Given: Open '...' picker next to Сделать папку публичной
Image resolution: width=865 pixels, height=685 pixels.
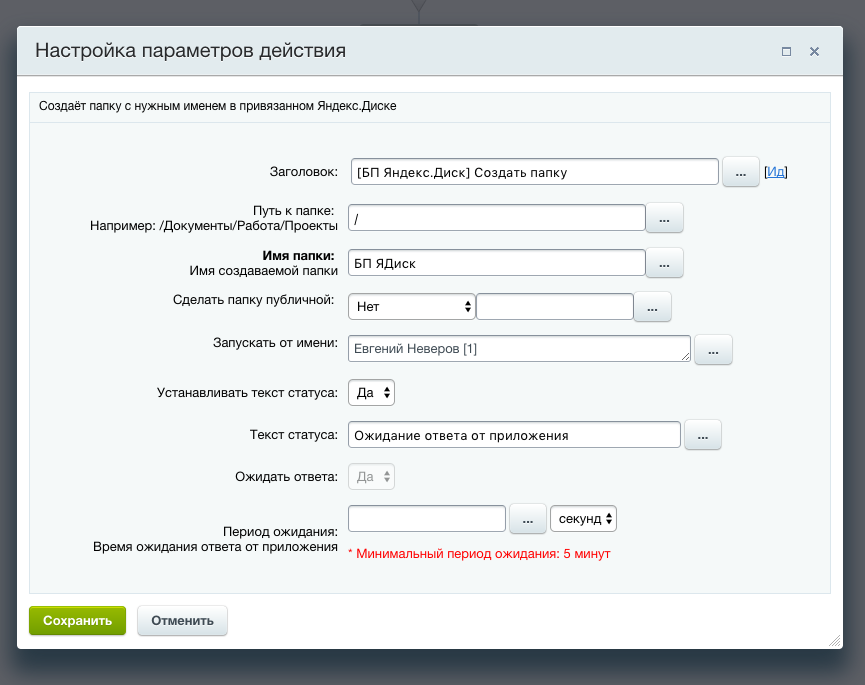Looking at the screenshot, I should (x=653, y=307).
